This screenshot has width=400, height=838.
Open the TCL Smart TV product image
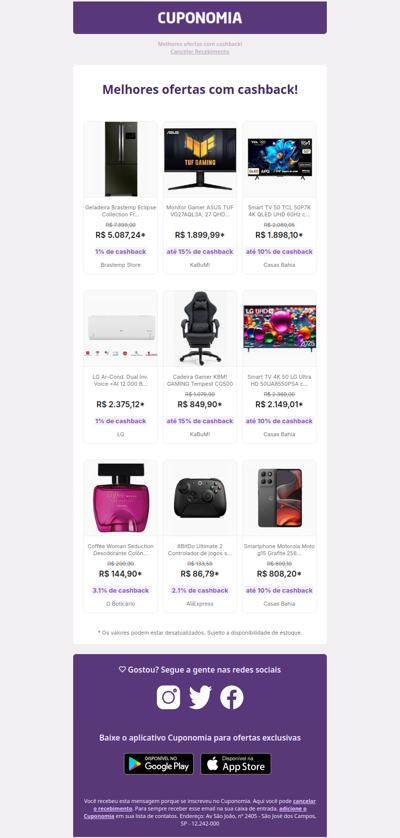279,159
